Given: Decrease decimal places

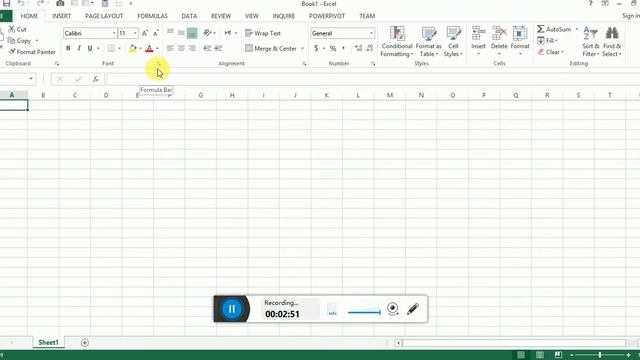Looking at the screenshot, I should [x=370, y=48].
